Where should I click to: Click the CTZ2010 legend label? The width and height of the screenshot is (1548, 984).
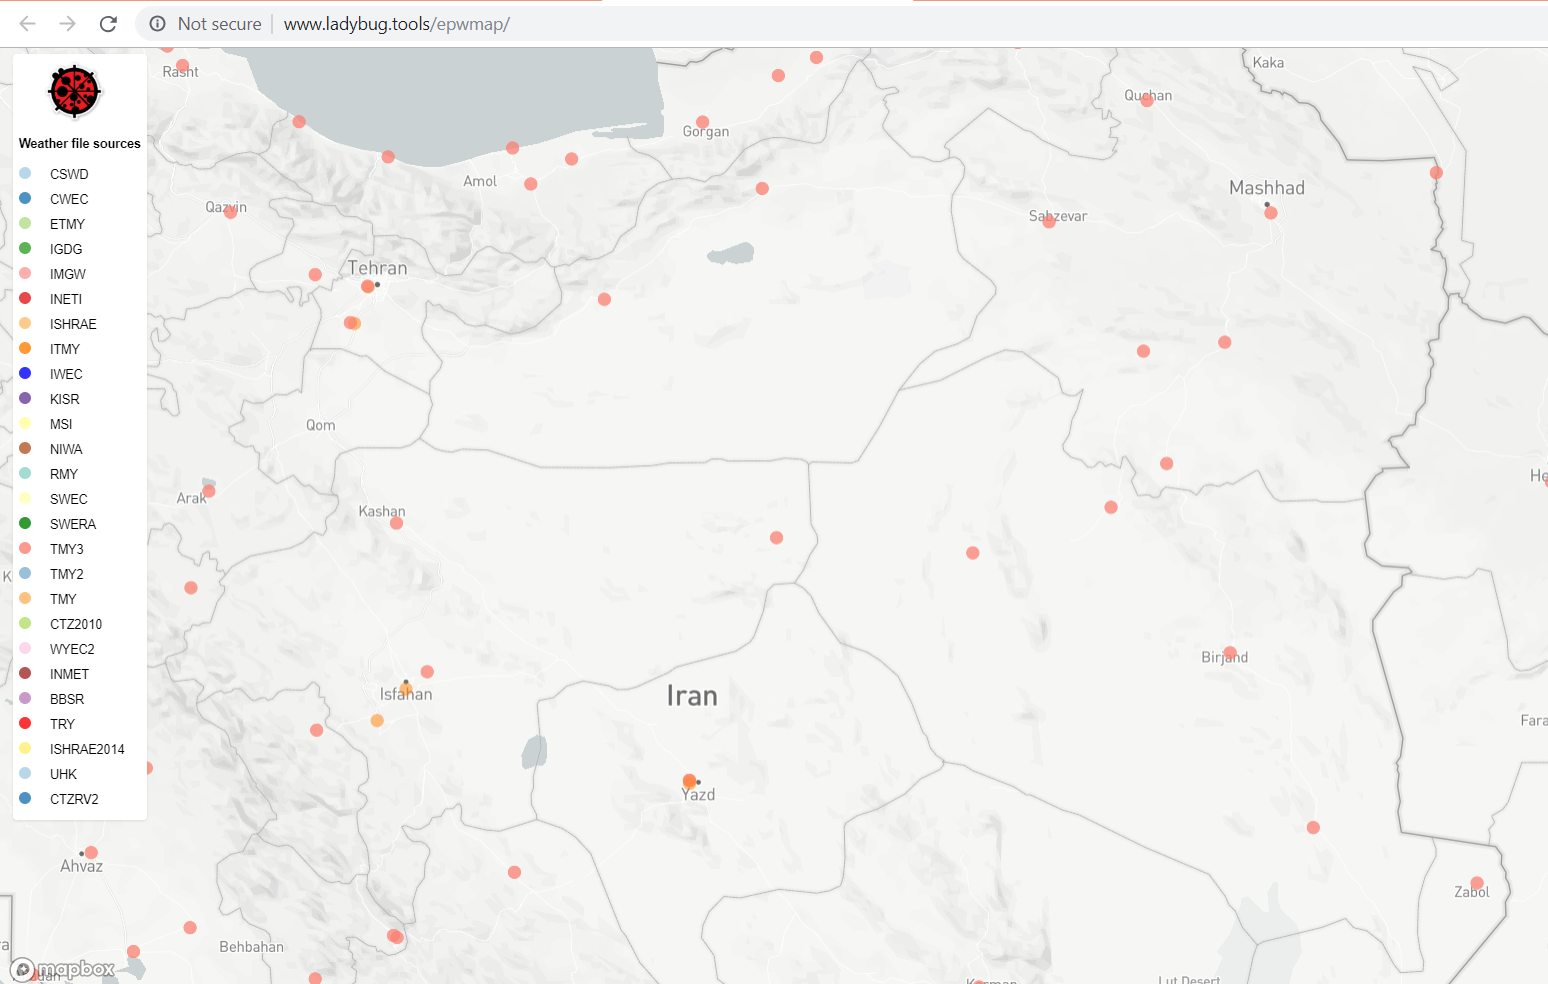click(76, 624)
